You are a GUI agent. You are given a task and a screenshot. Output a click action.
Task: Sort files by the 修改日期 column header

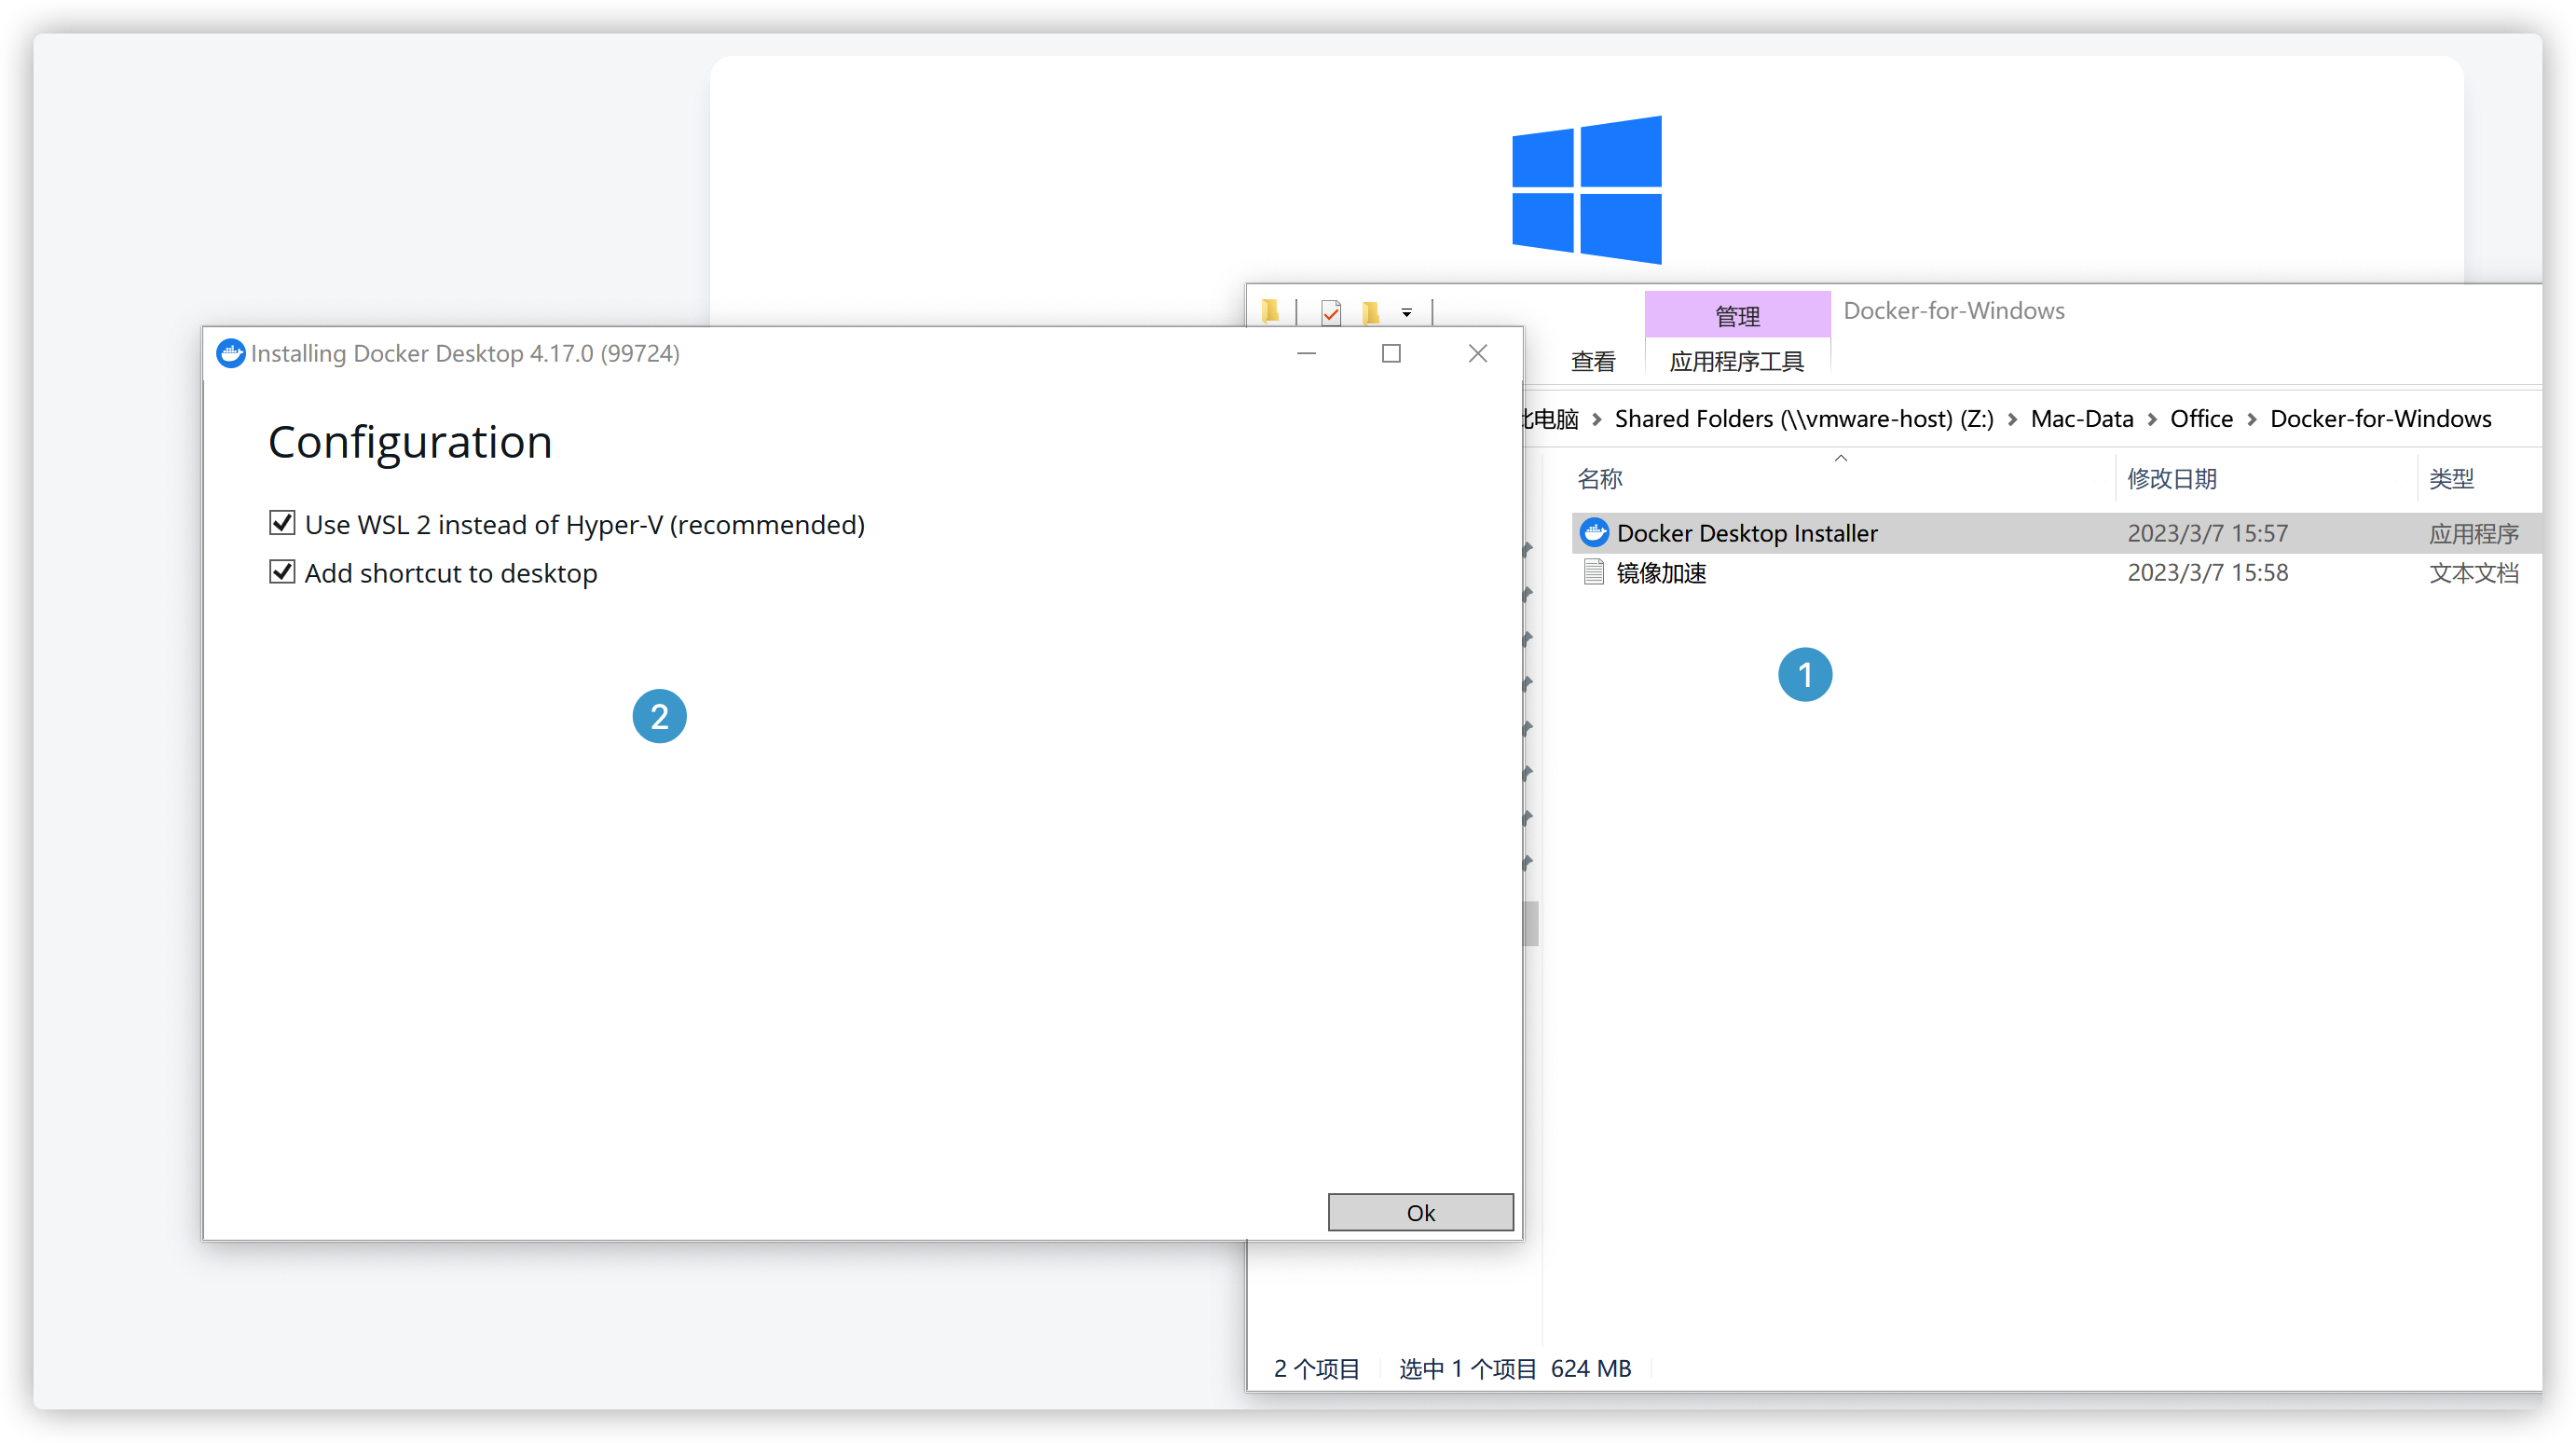[2171, 479]
